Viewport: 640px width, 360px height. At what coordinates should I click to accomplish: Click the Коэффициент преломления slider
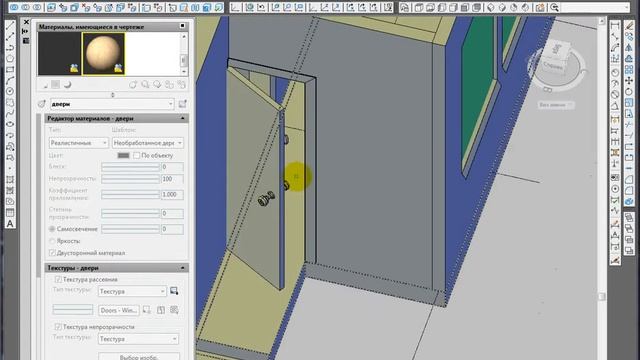click(x=130, y=195)
